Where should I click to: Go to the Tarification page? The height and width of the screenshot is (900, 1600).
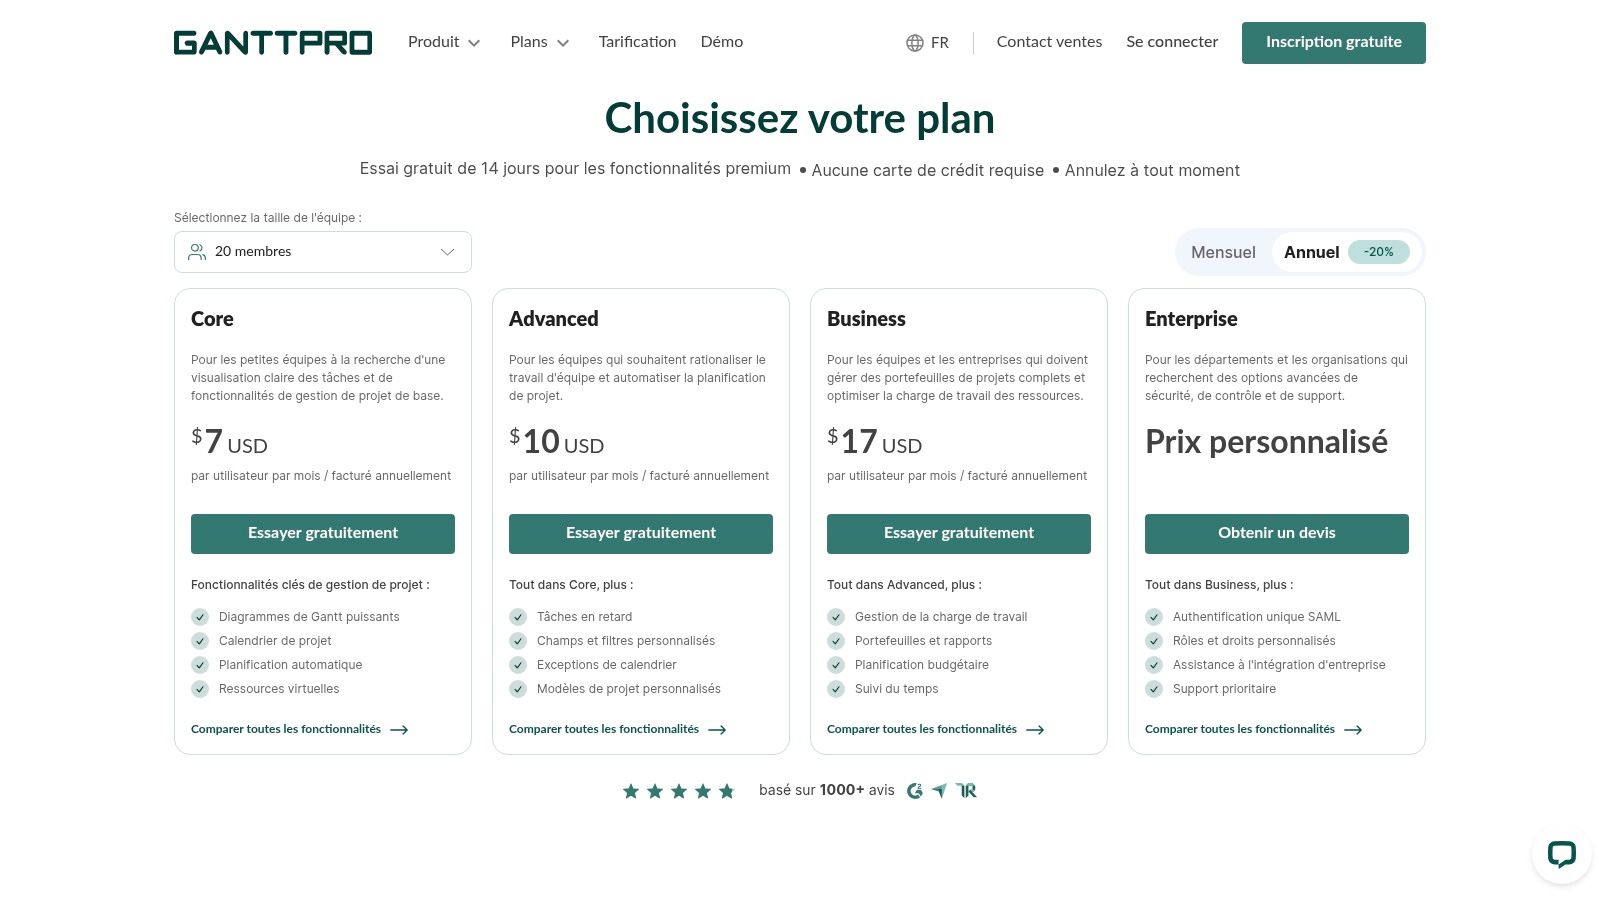[x=637, y=42]
